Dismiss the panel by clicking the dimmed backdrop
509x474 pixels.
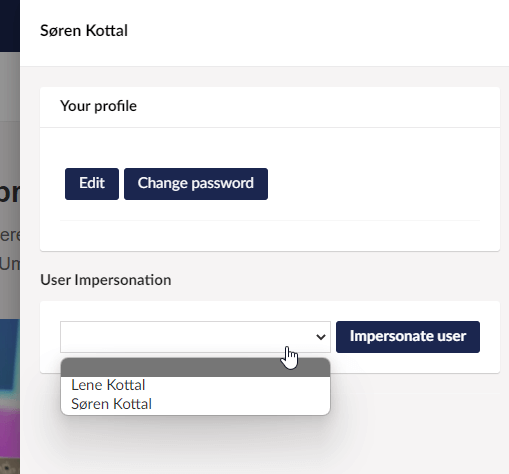[x=10, y=87]
